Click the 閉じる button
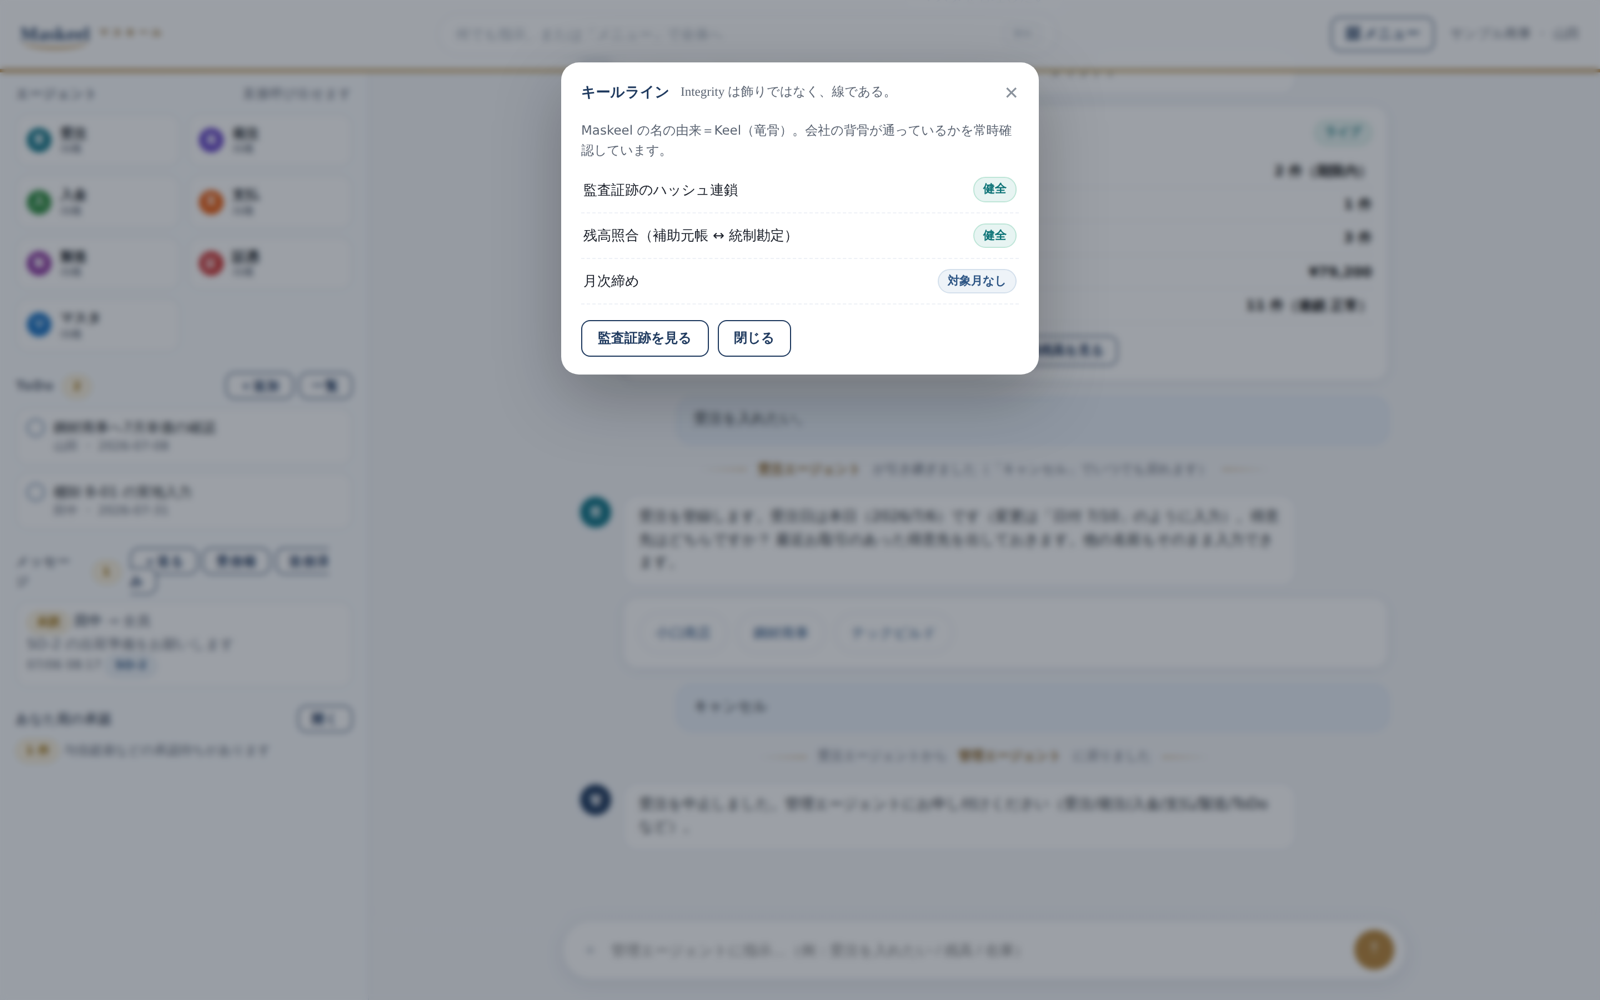This screenshot has width=1600, height=1000. click(x=754, y=338)
